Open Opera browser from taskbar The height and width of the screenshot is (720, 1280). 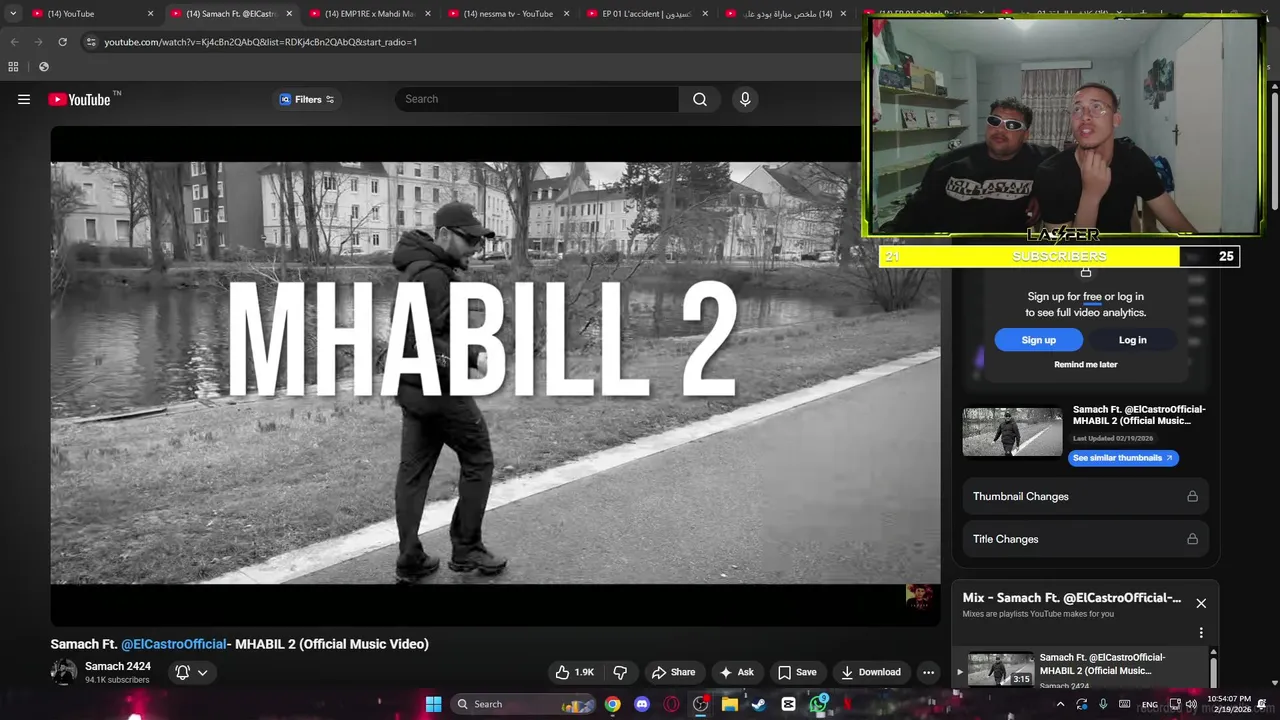(x=671, y=704)
